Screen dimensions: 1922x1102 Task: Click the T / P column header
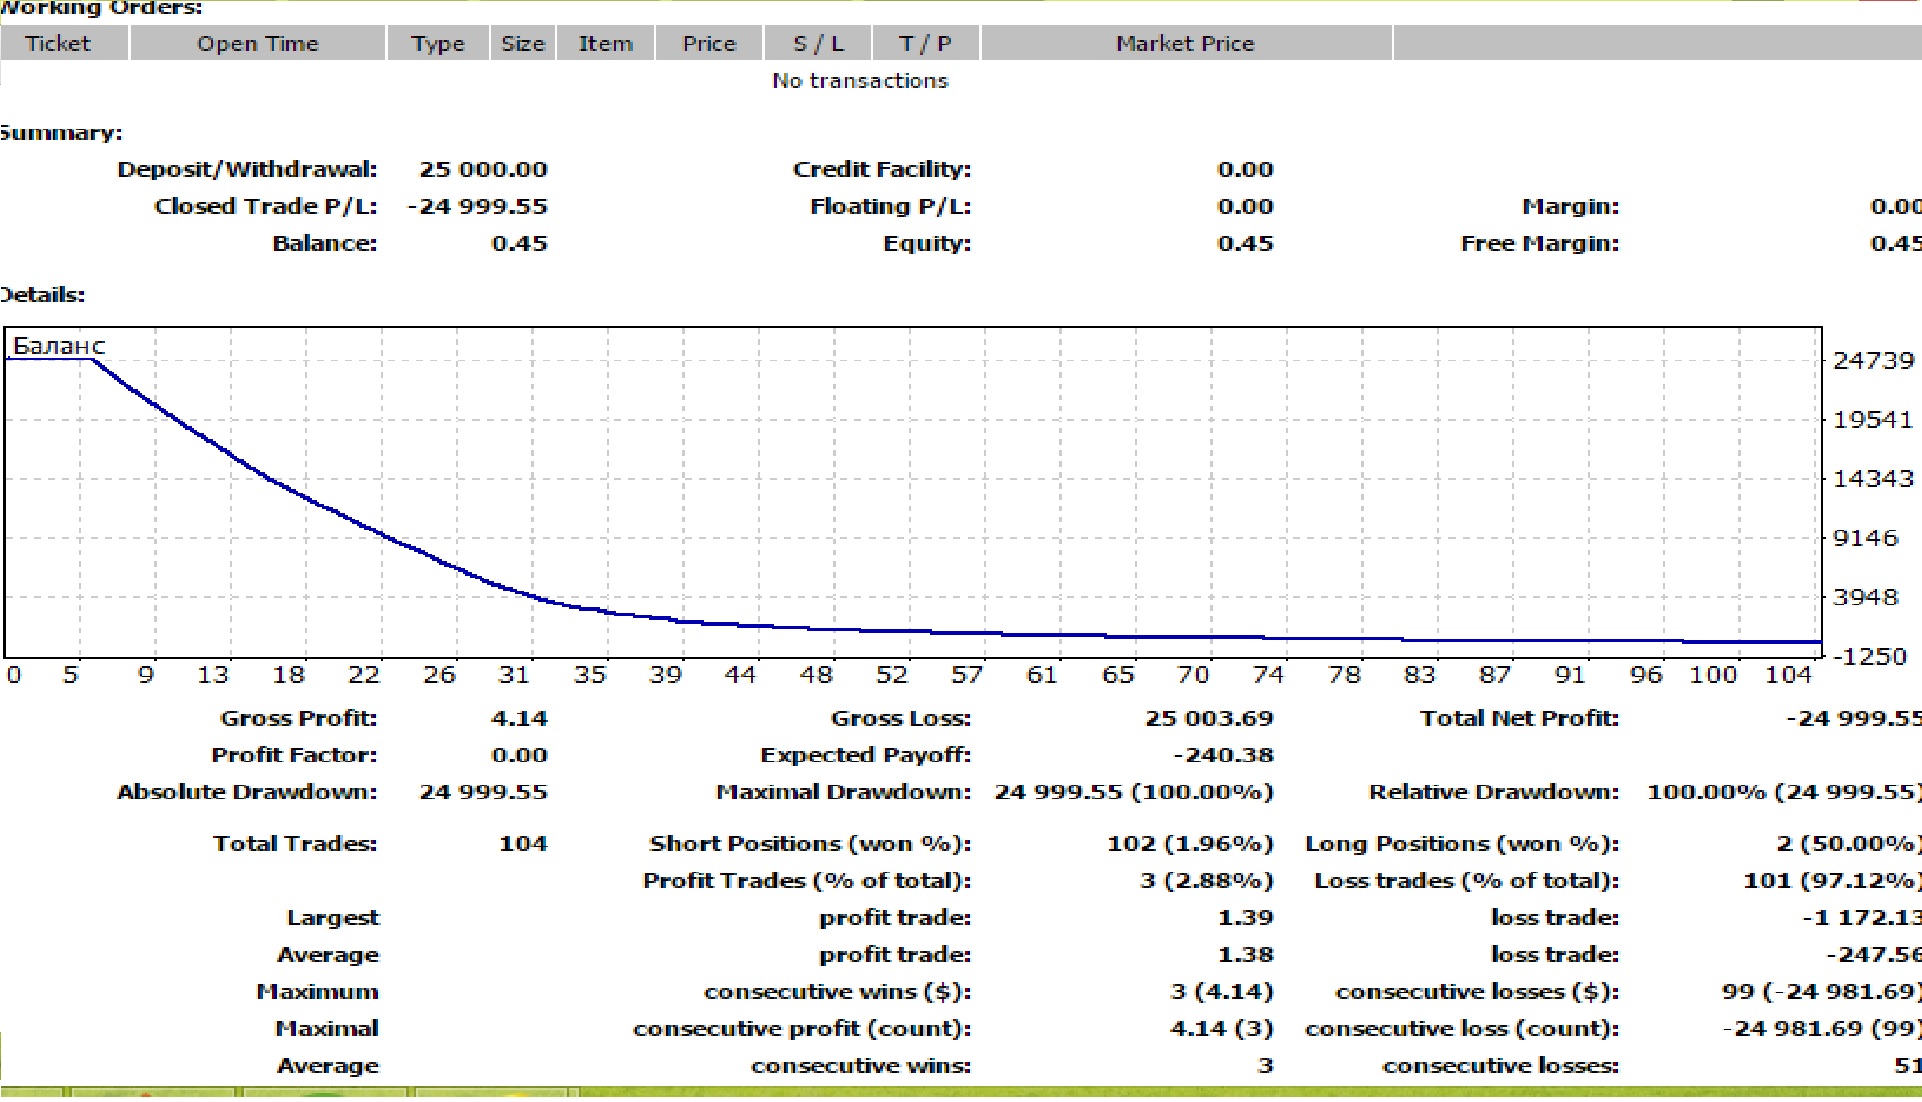coord(926,44)
